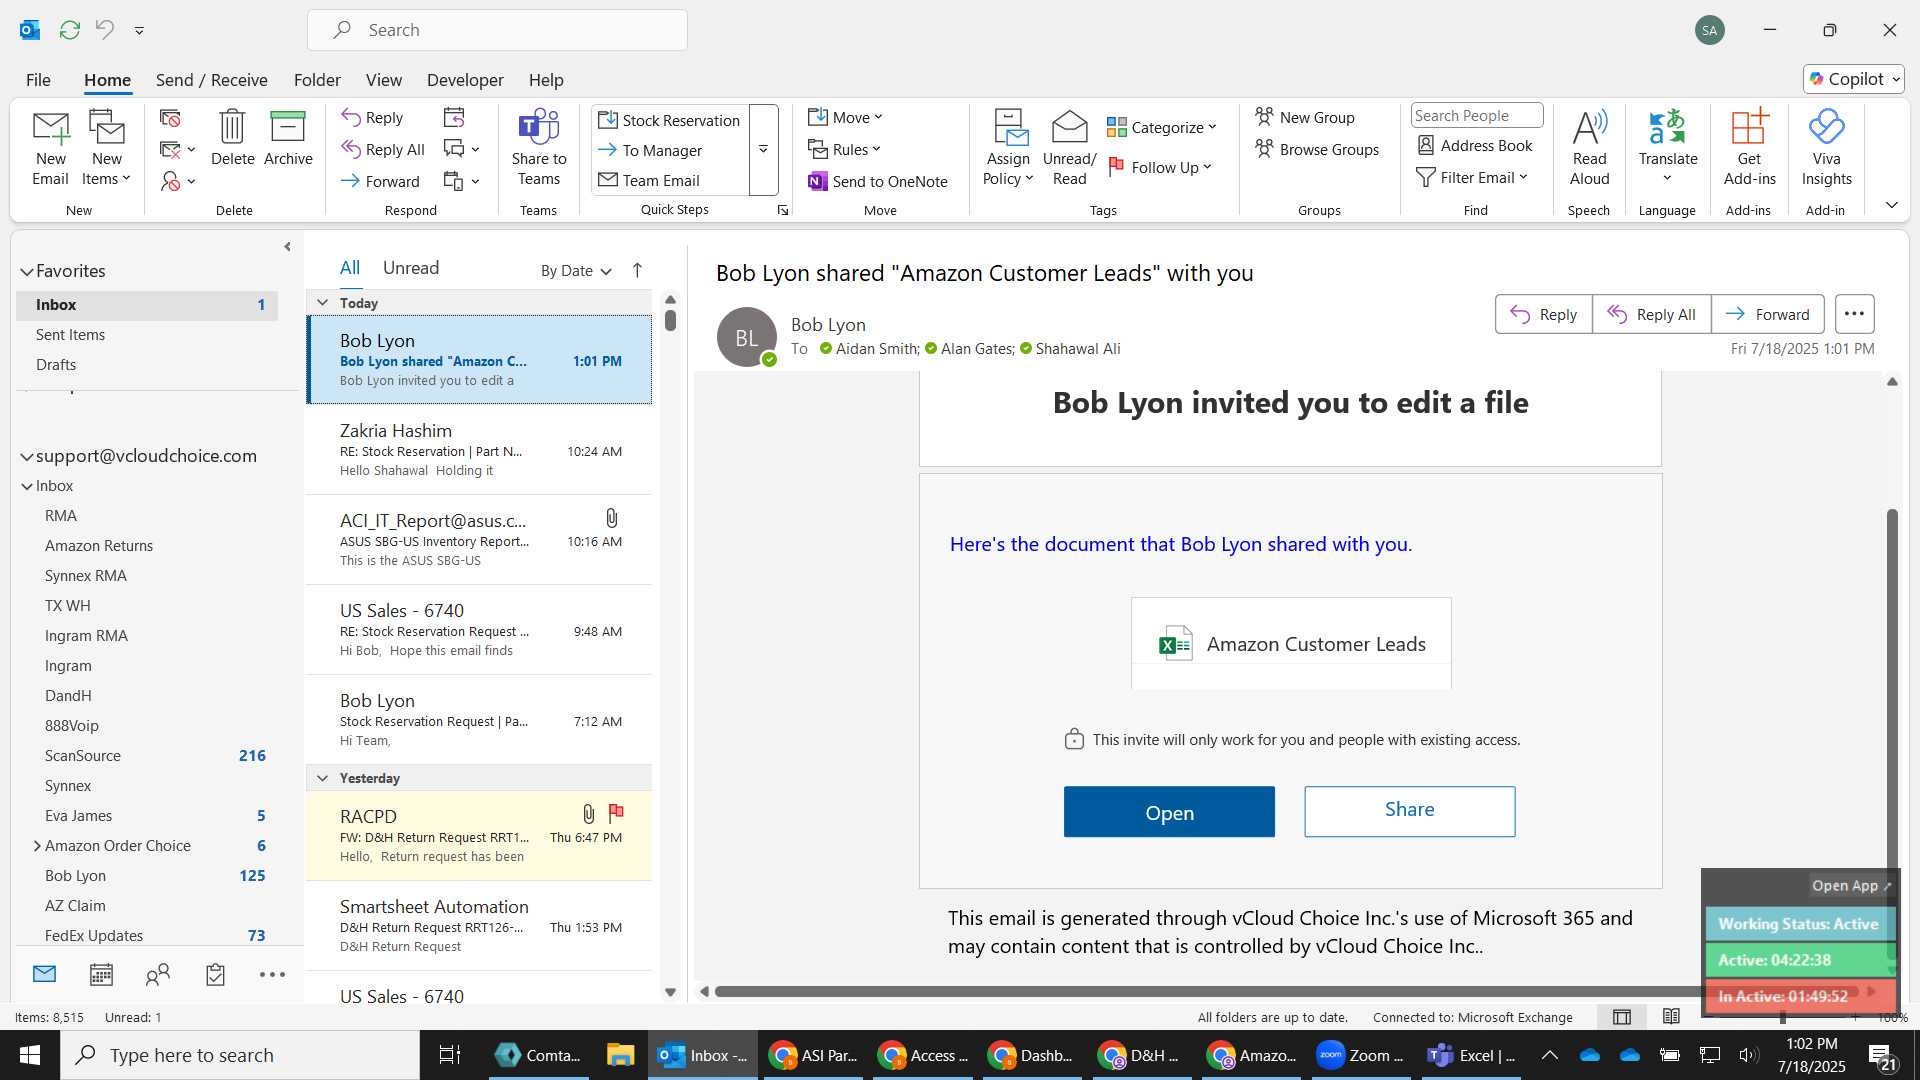Click the blue Open button in email

point(1169,812)
